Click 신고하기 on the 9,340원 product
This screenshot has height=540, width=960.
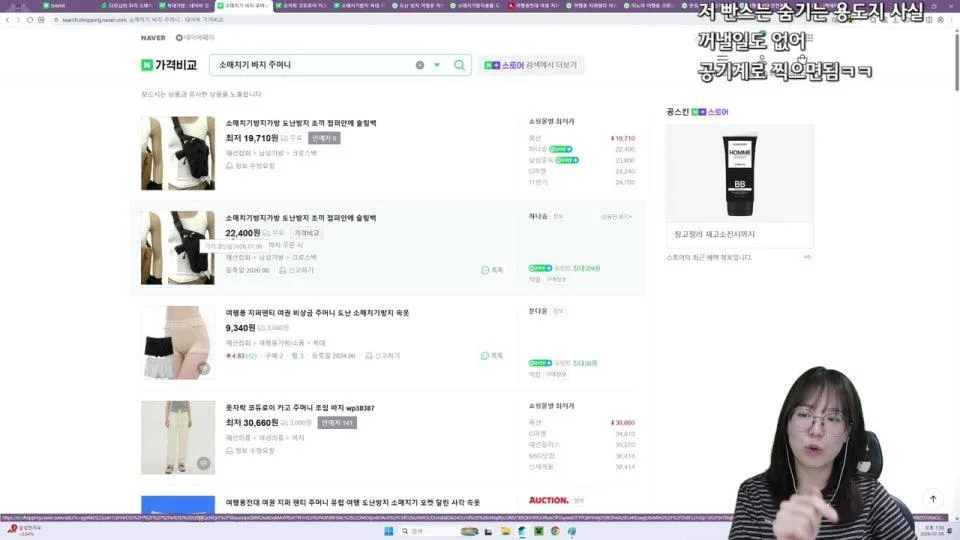pos(383,356)
